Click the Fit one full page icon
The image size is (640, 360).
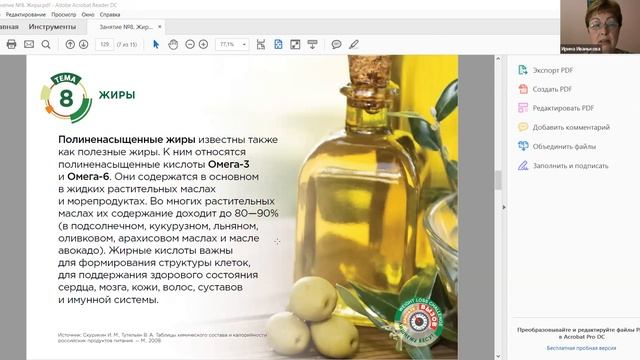[278, 44]
